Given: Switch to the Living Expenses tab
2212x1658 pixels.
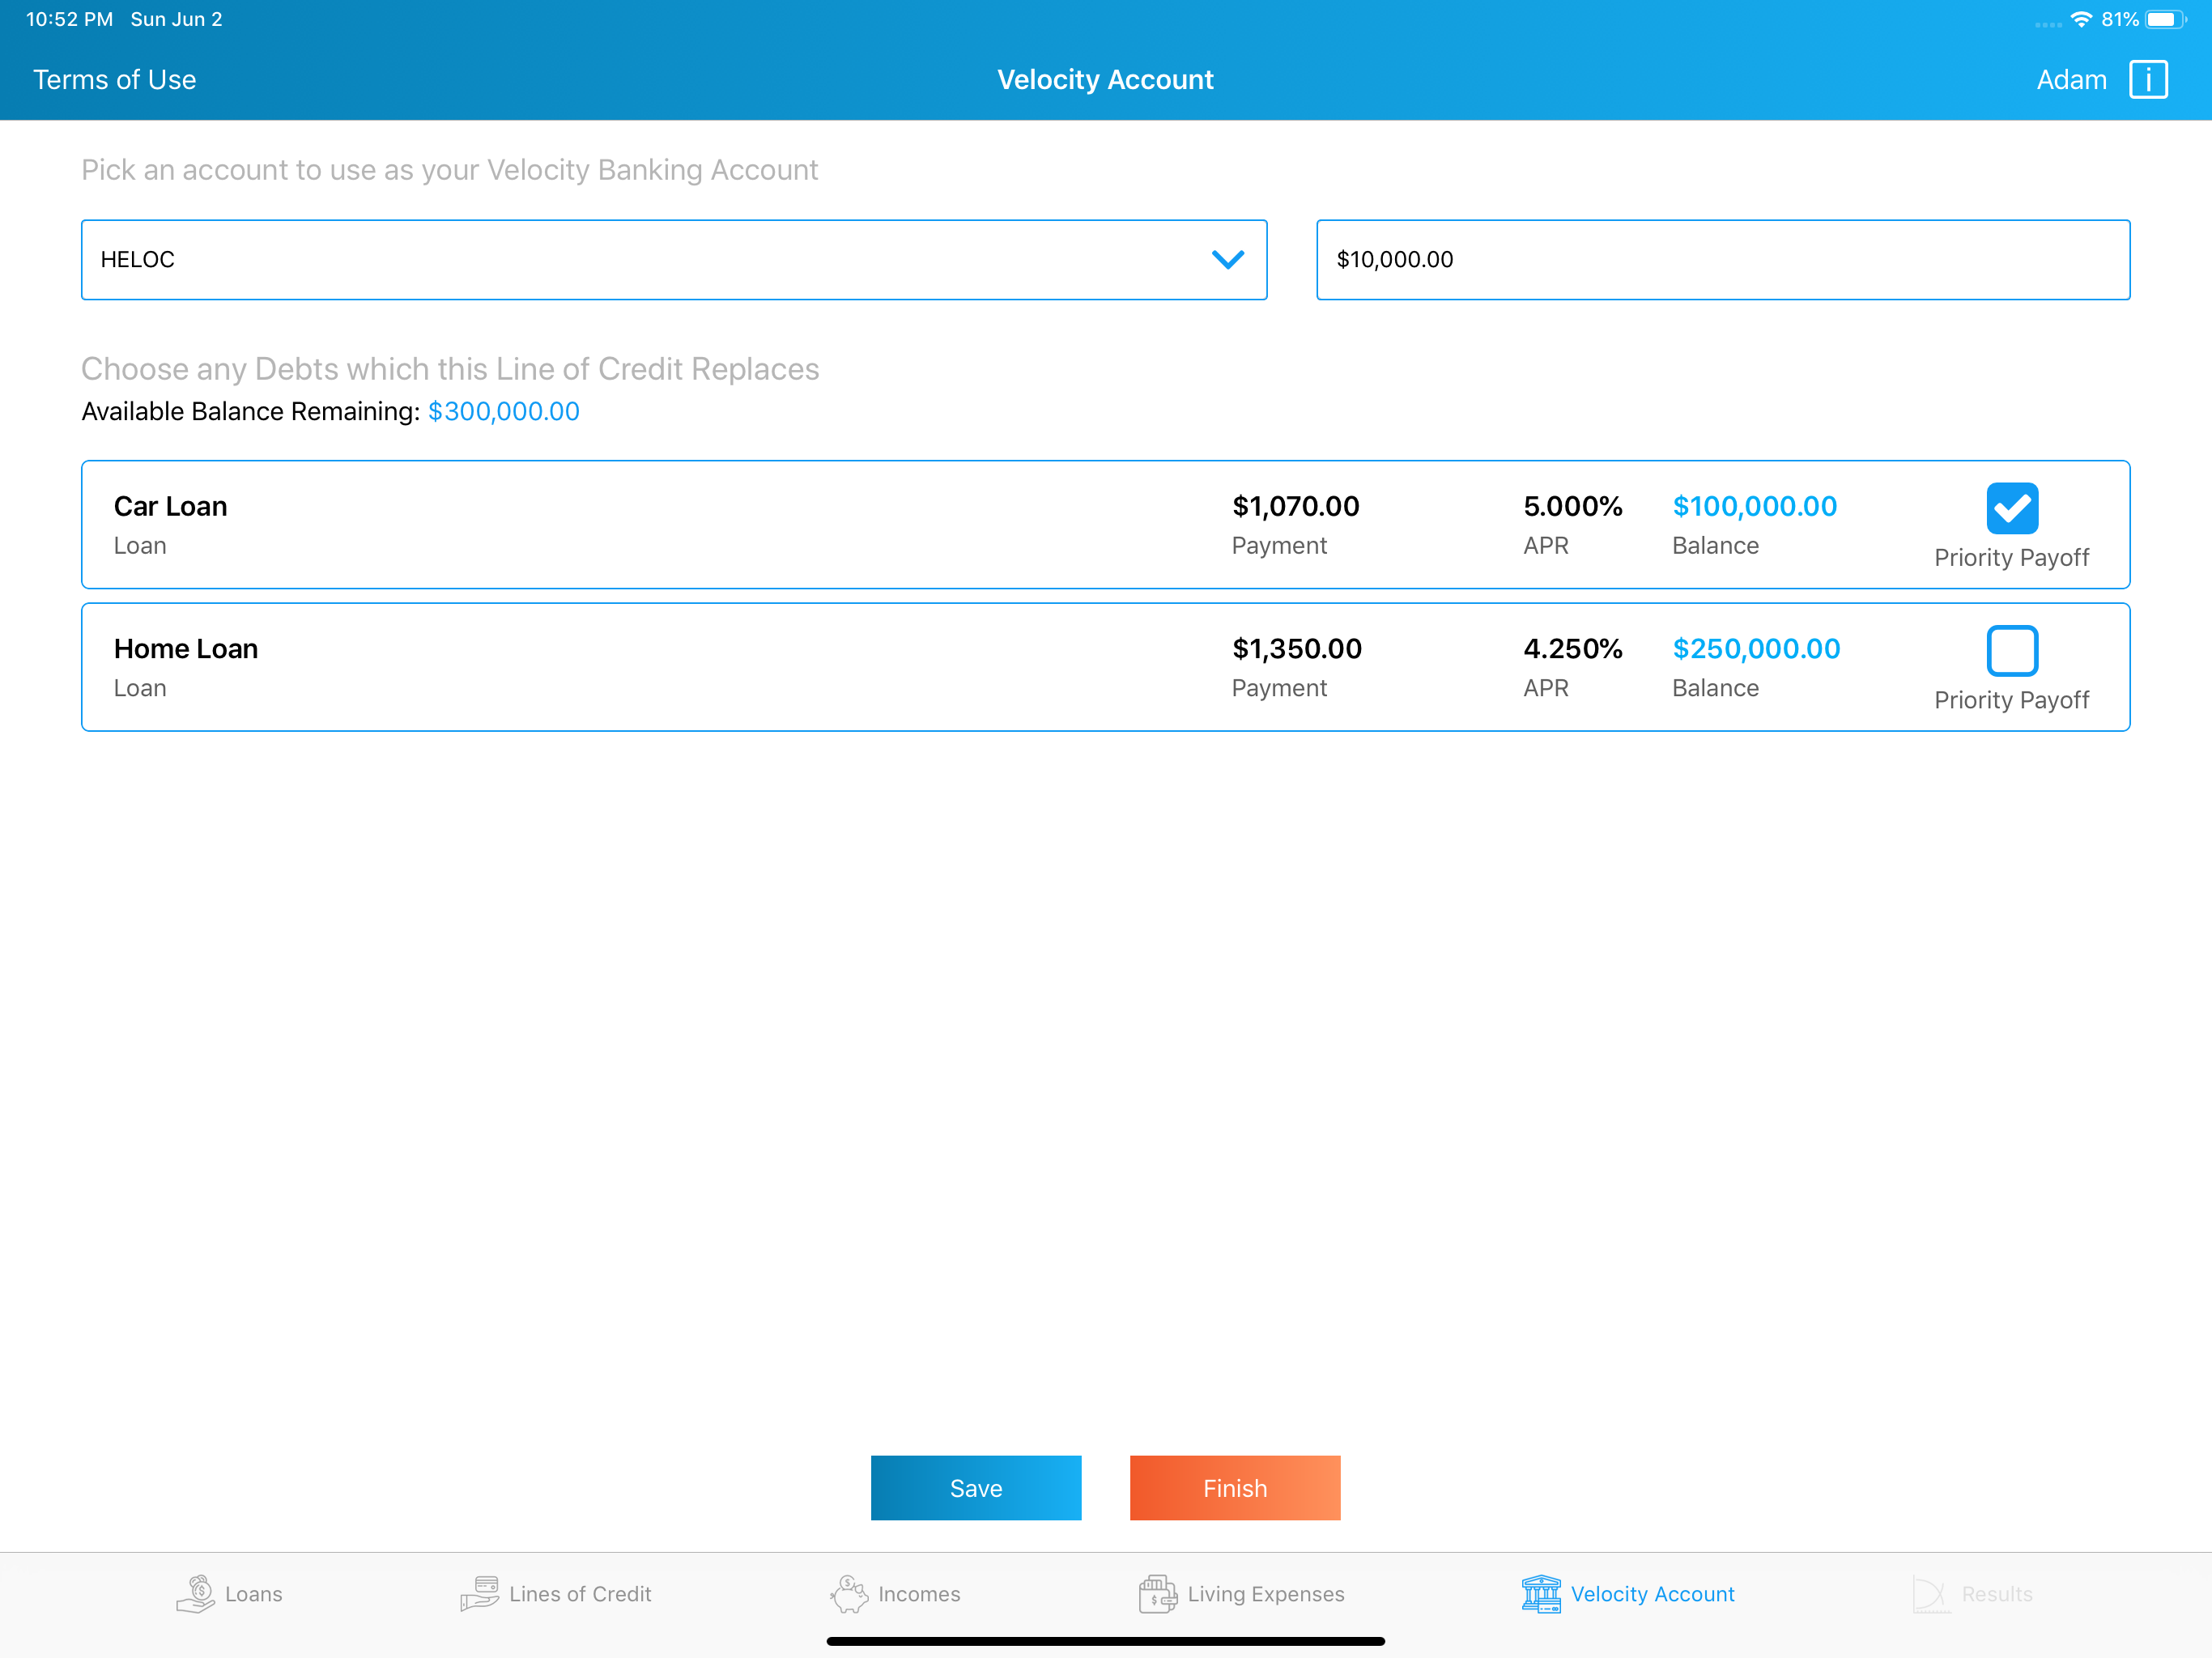Looking at the screenshot, I should pos(1266,1594).
